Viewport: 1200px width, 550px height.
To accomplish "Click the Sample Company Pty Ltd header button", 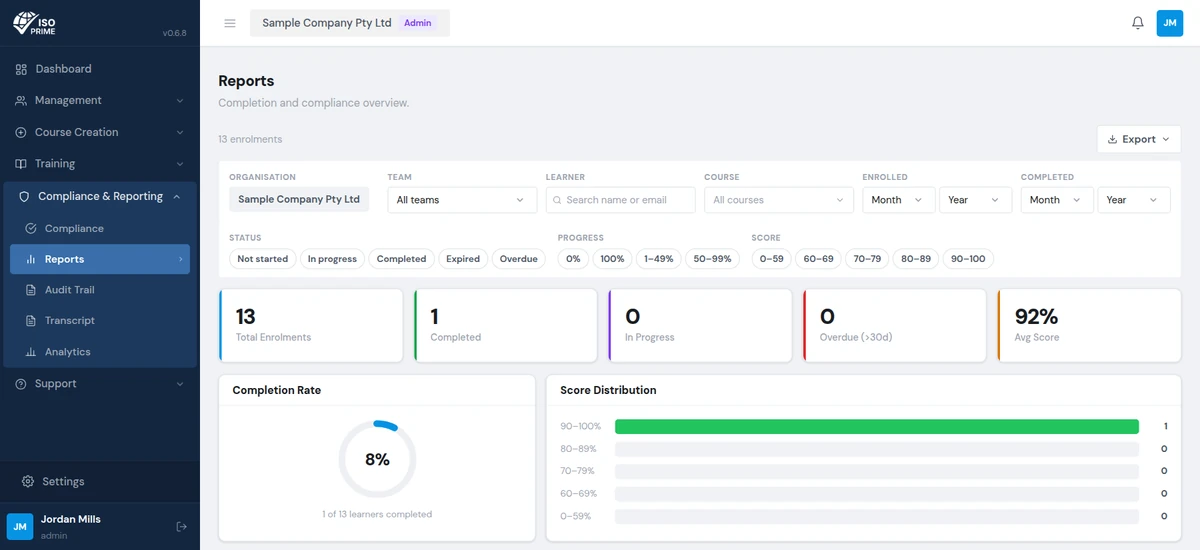I will coord(350,23).
